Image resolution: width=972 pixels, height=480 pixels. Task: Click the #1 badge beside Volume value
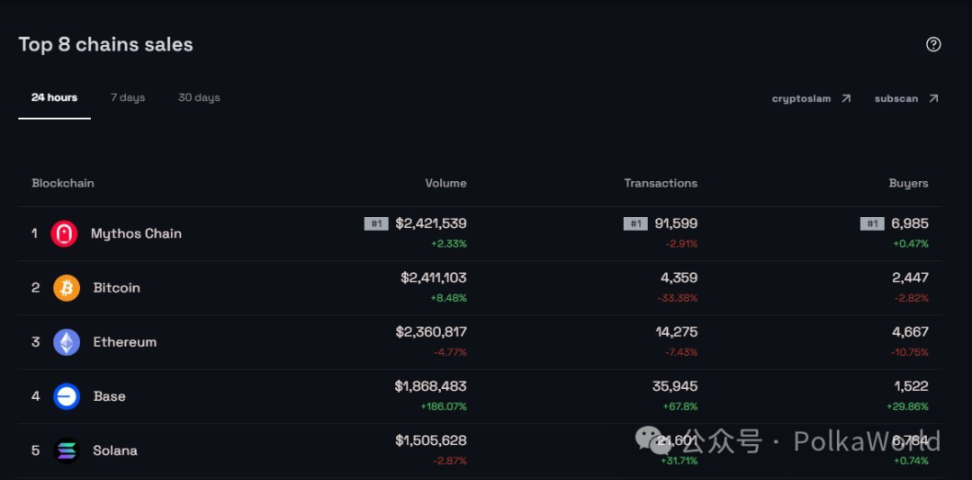coord(376,224)
